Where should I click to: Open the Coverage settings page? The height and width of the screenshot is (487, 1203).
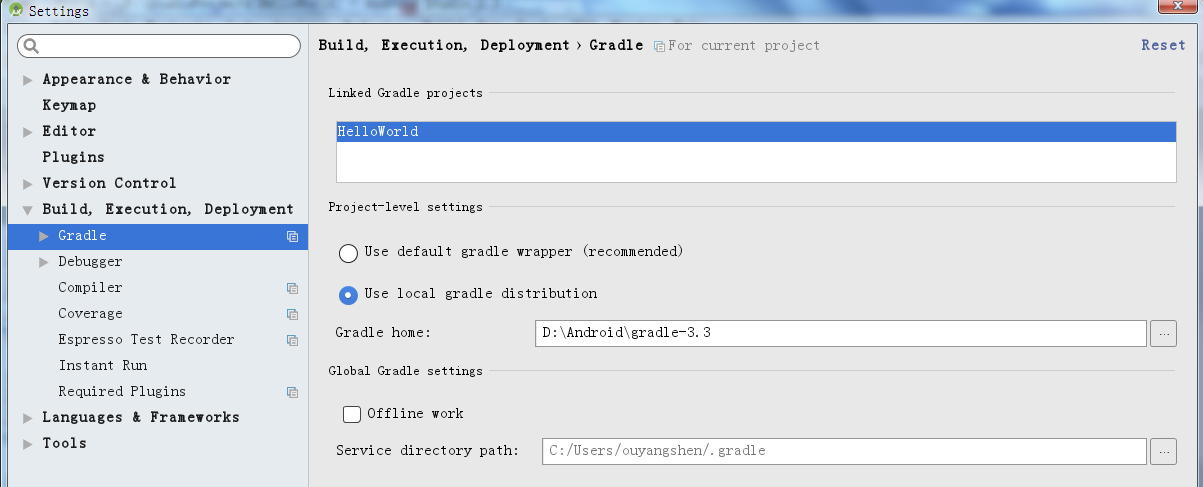point(90,314)
